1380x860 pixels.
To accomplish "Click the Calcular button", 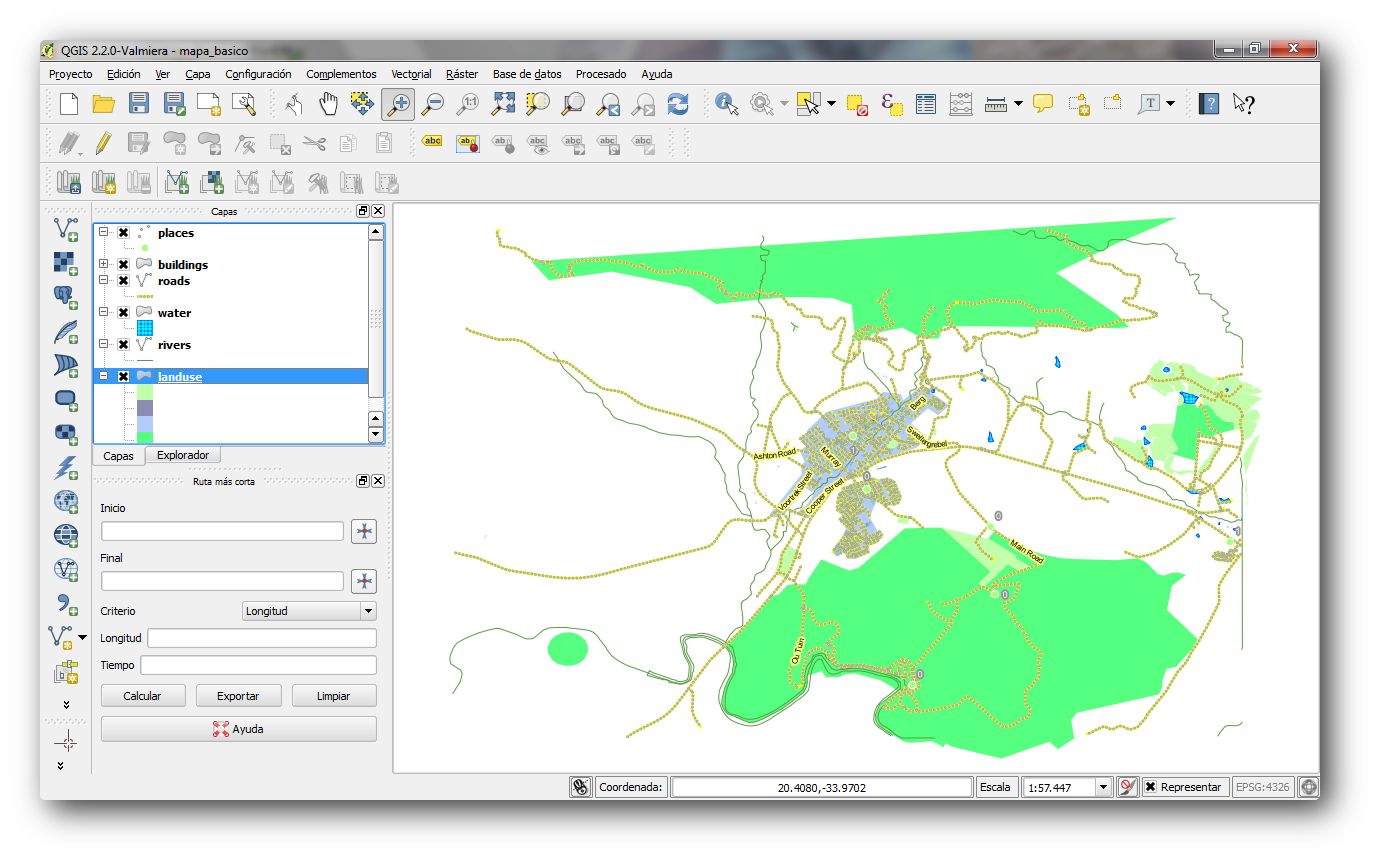I will click(x=142, y=696).
